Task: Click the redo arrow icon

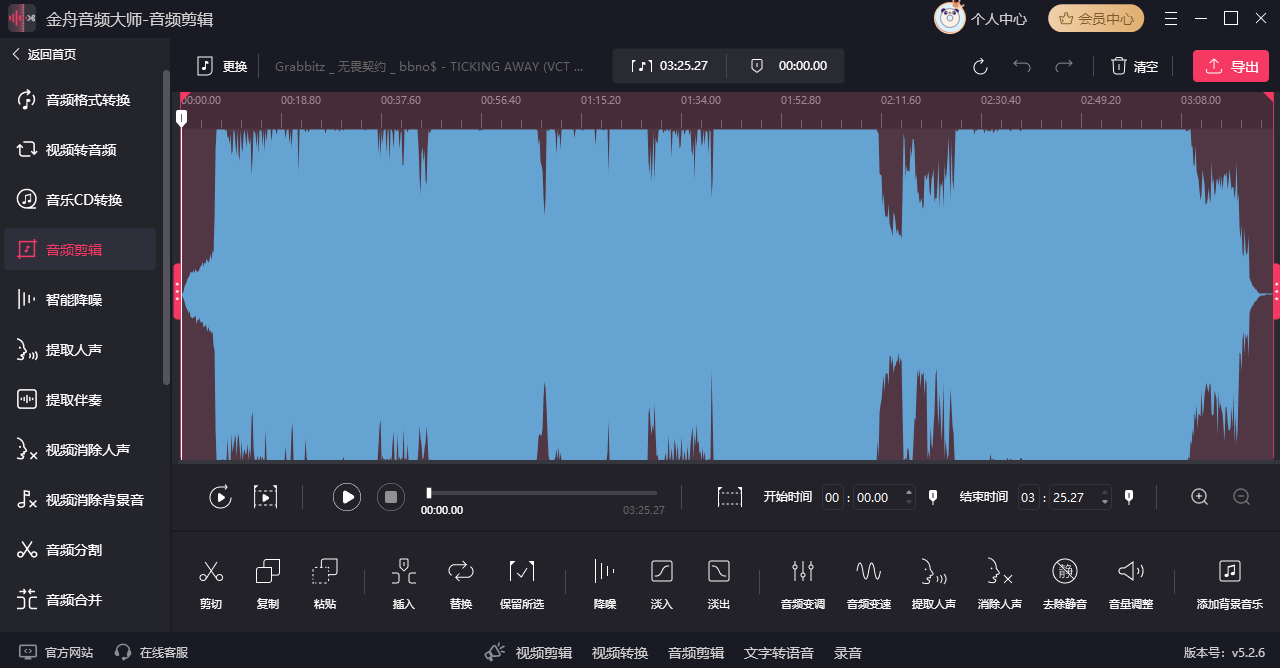Action: point(1064,66)
